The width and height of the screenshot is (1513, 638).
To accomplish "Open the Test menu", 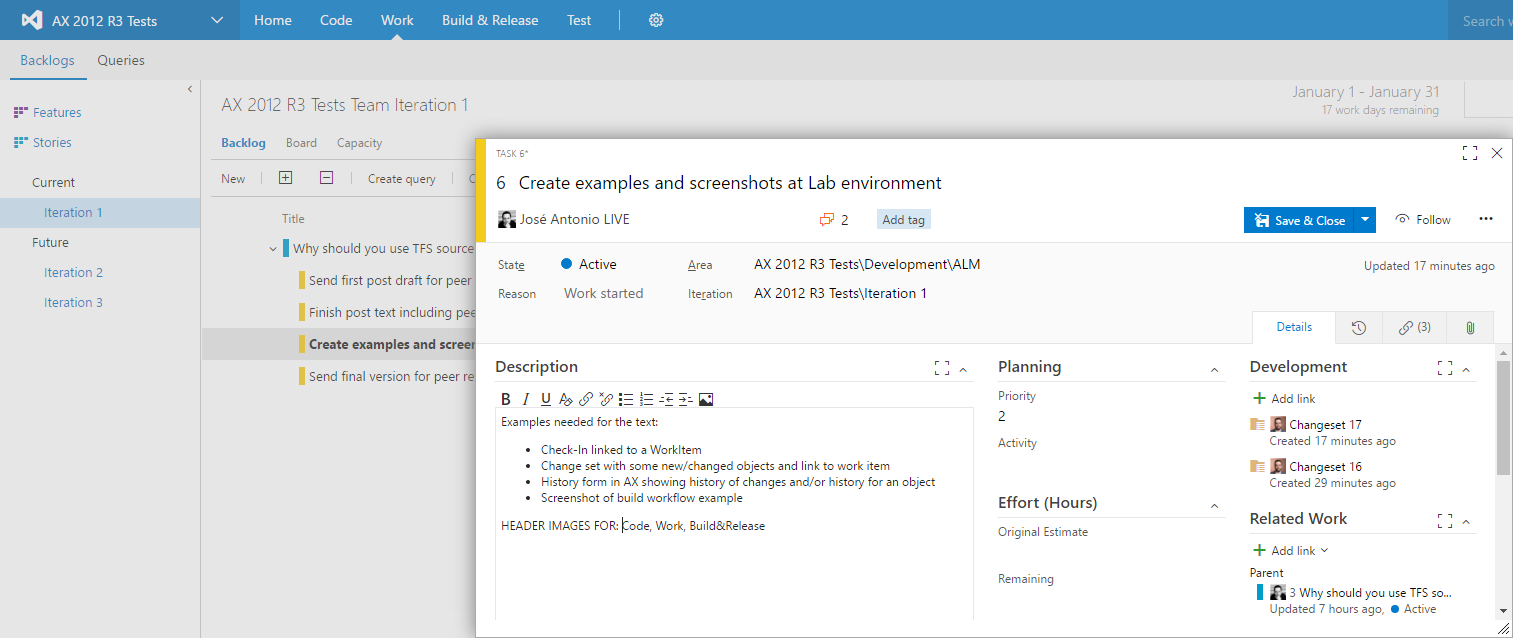I will coord(579,20).
